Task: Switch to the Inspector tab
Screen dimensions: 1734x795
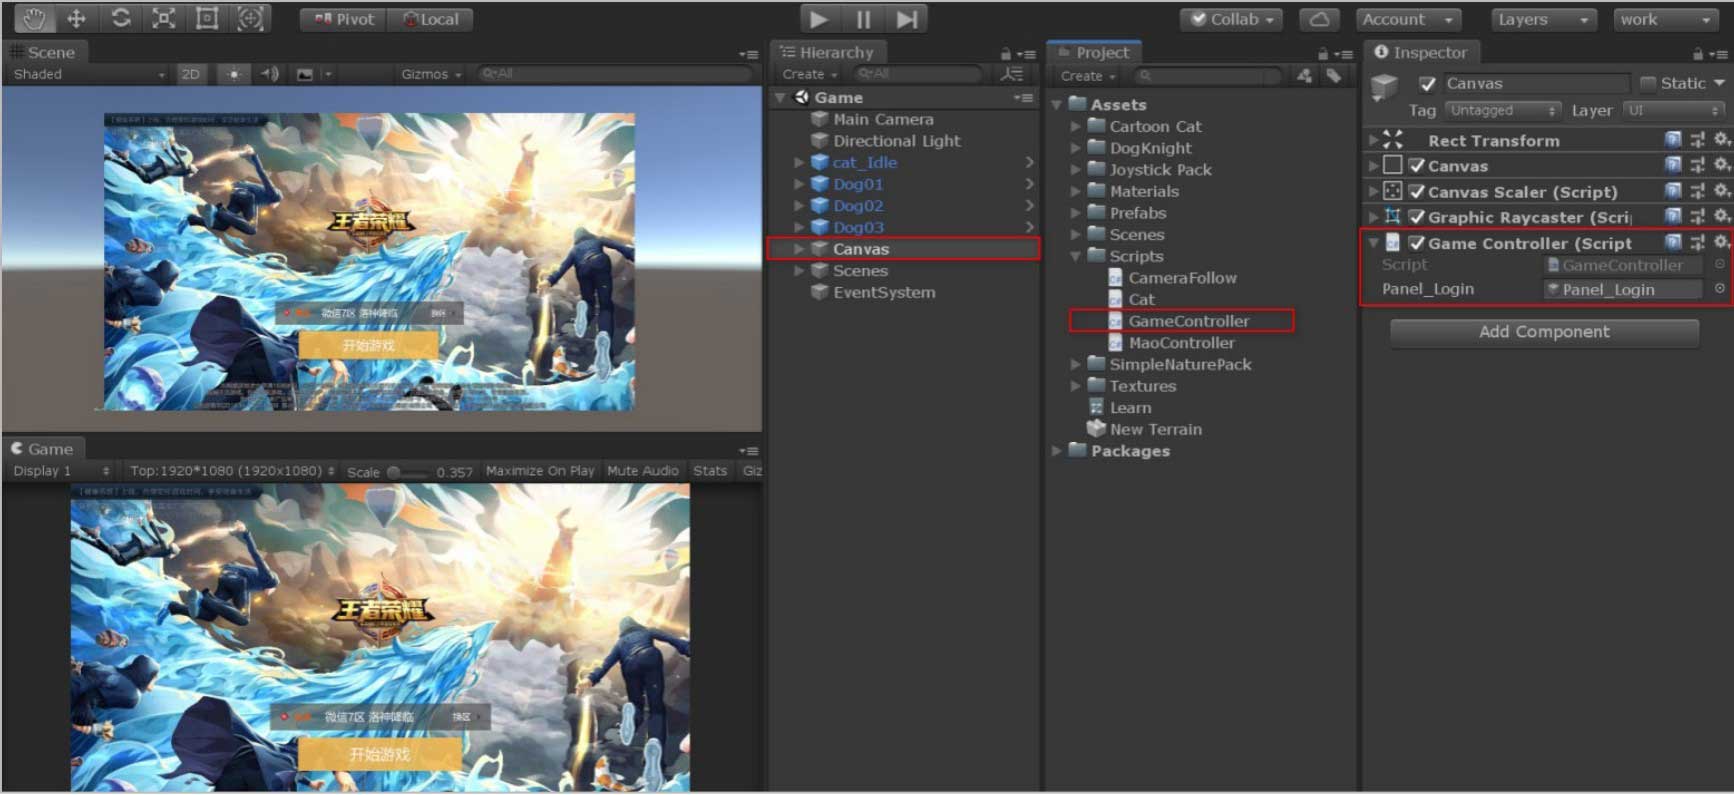Action: click(1420, 52)
